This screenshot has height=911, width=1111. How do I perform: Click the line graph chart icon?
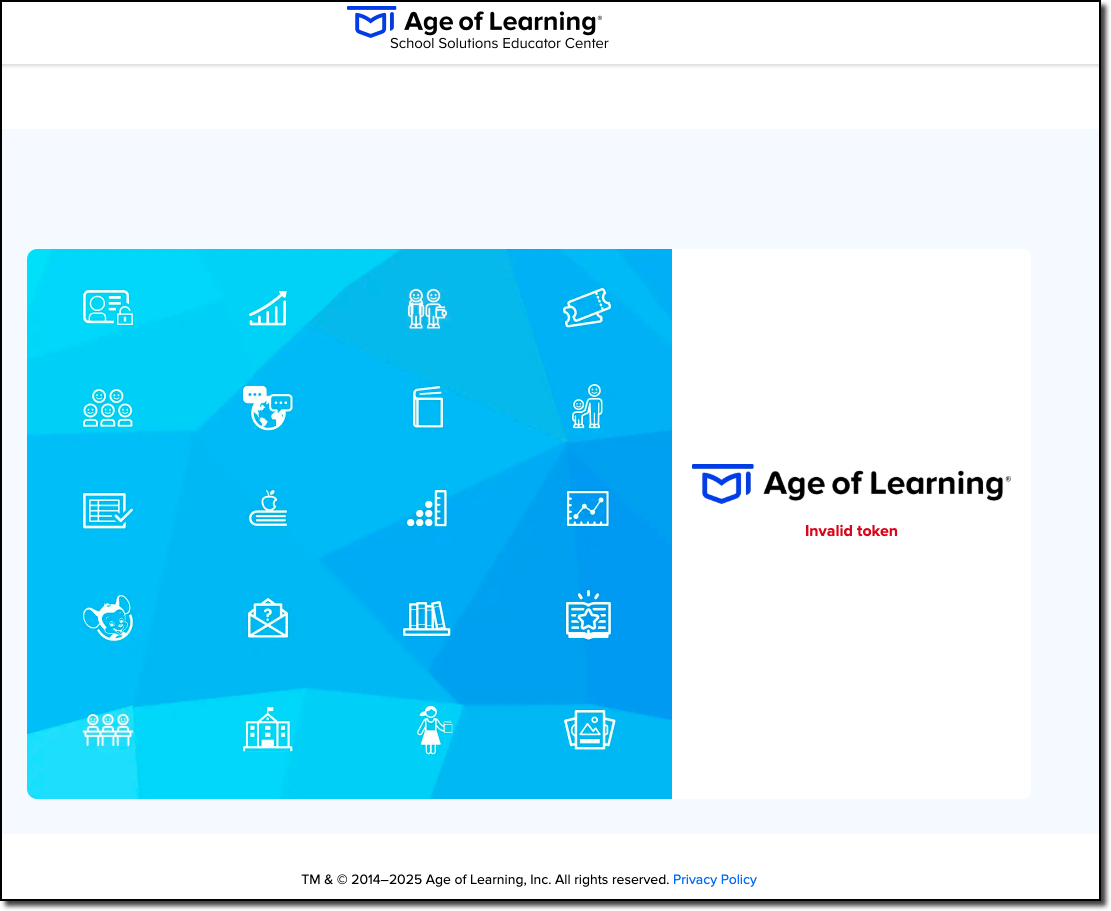(x=587, y=508)
